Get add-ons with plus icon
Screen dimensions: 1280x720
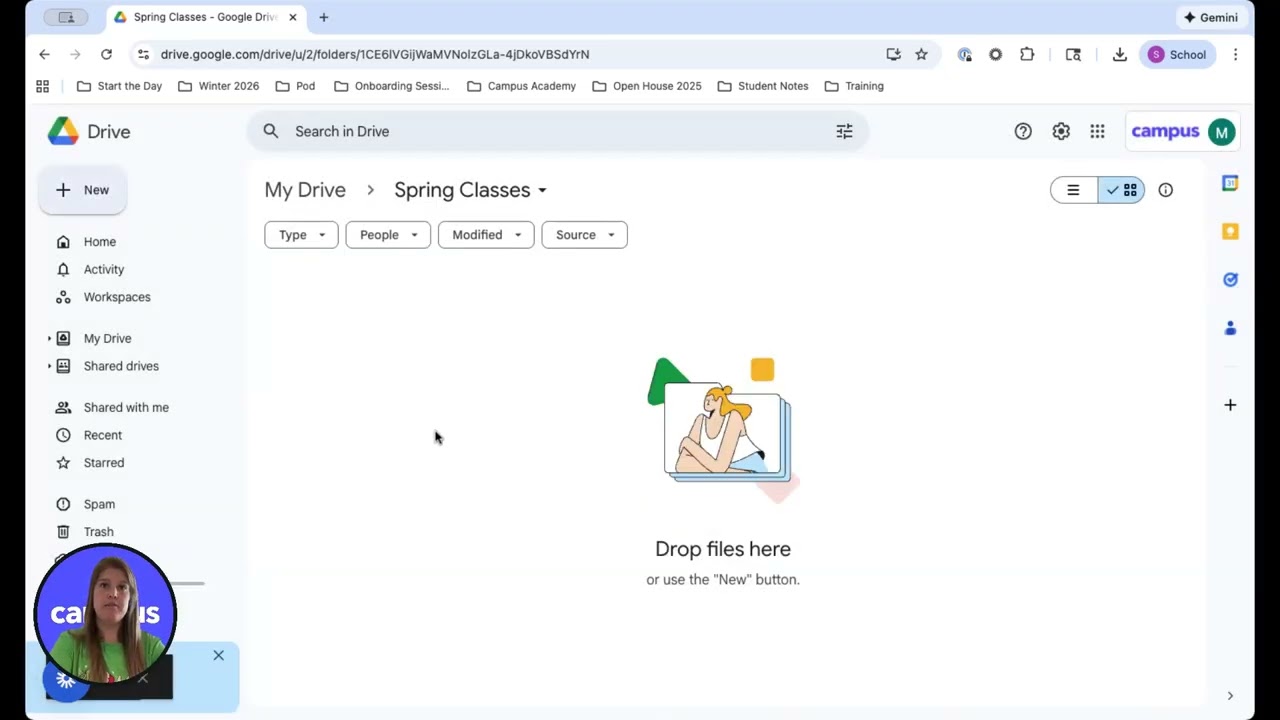point(1230,405)
